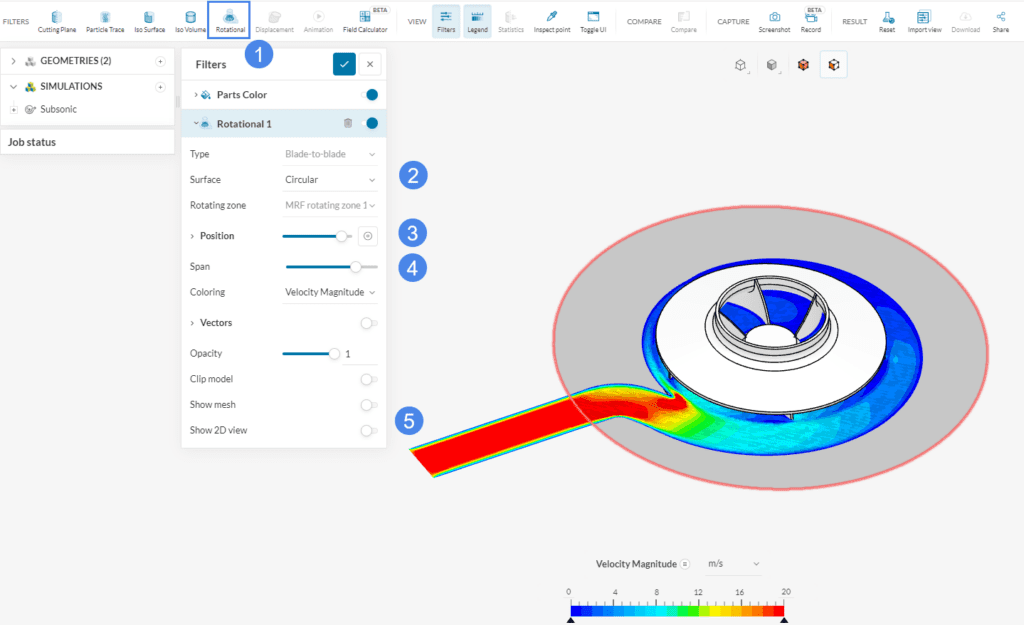
Task: Select the Cutting Plane filter tool
Action: click(57, 18)
